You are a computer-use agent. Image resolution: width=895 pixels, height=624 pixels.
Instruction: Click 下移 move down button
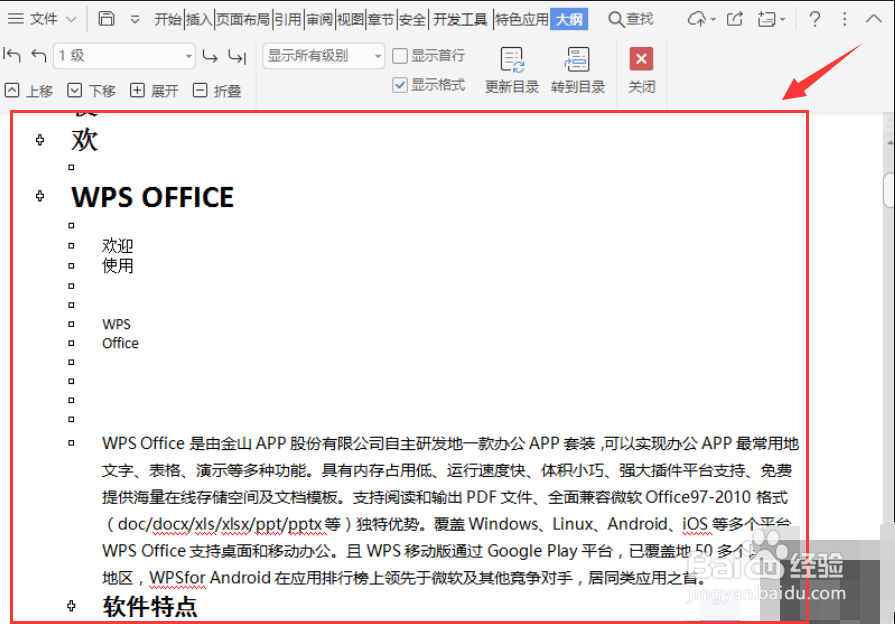[91, 90]
